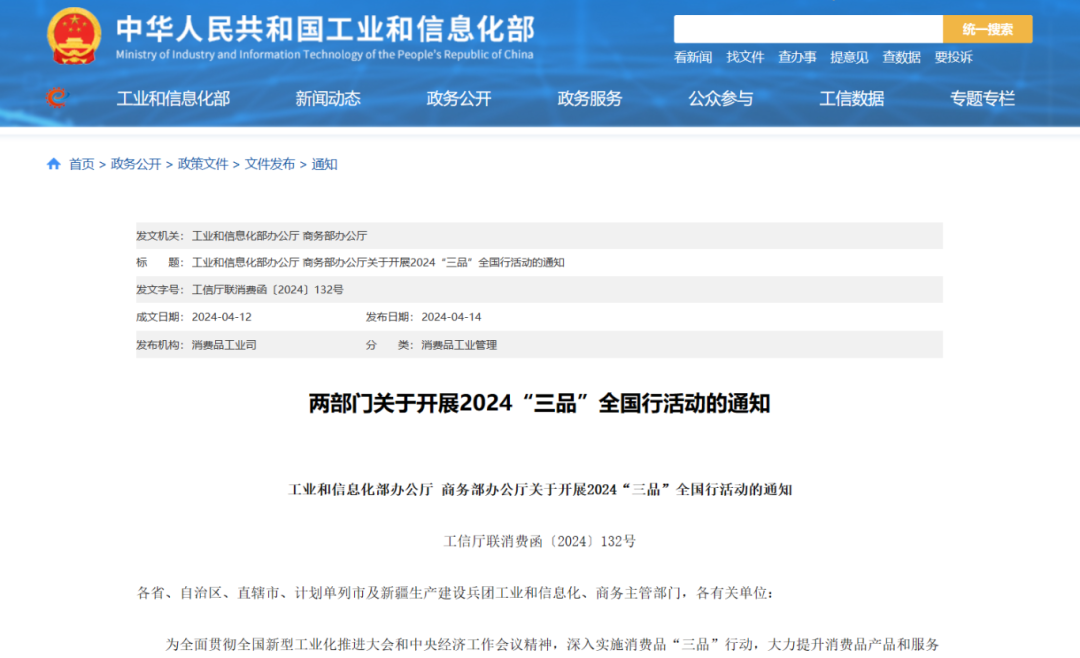This screenshot has height=658, width=1080.
Task: Click the 找文件 quick link
Action: coord(745,57)
